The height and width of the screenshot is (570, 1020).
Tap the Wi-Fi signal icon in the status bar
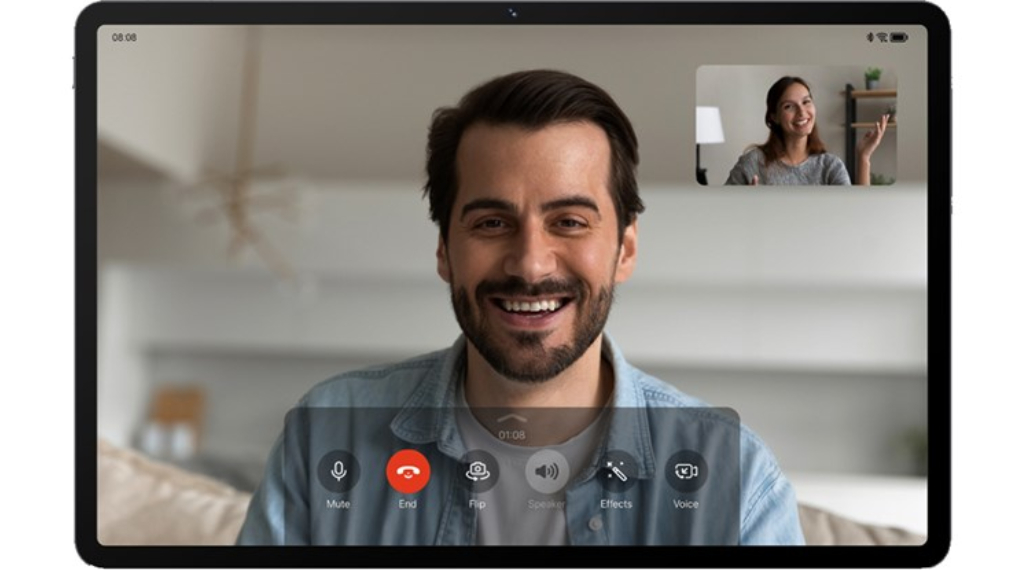coord(882,37)
